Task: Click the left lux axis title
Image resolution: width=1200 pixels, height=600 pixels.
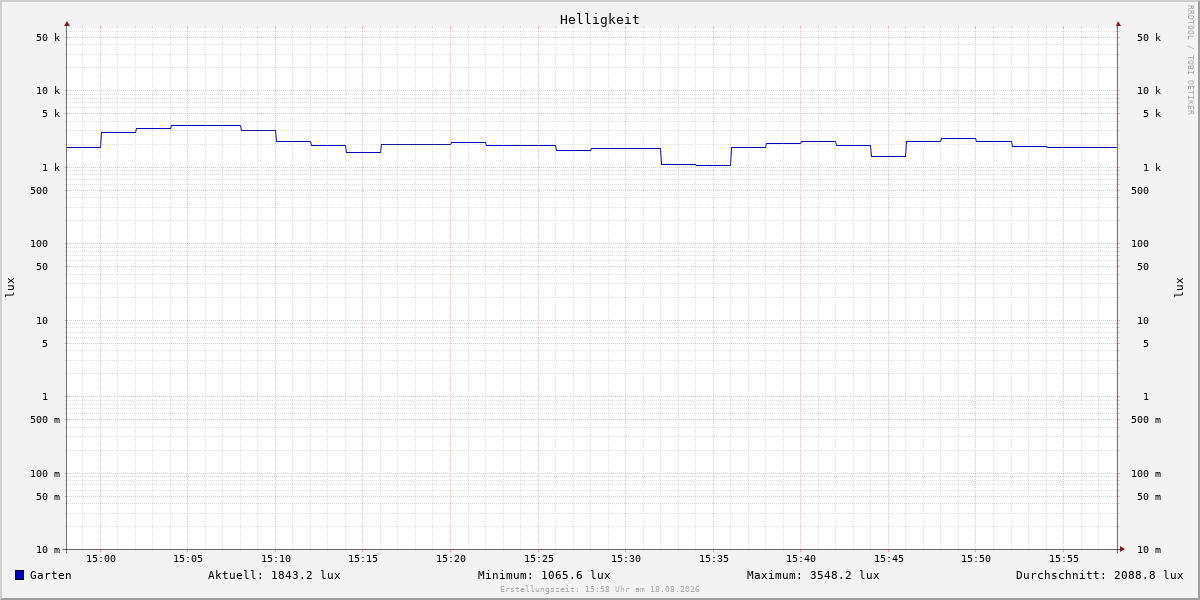Action: 10,288
